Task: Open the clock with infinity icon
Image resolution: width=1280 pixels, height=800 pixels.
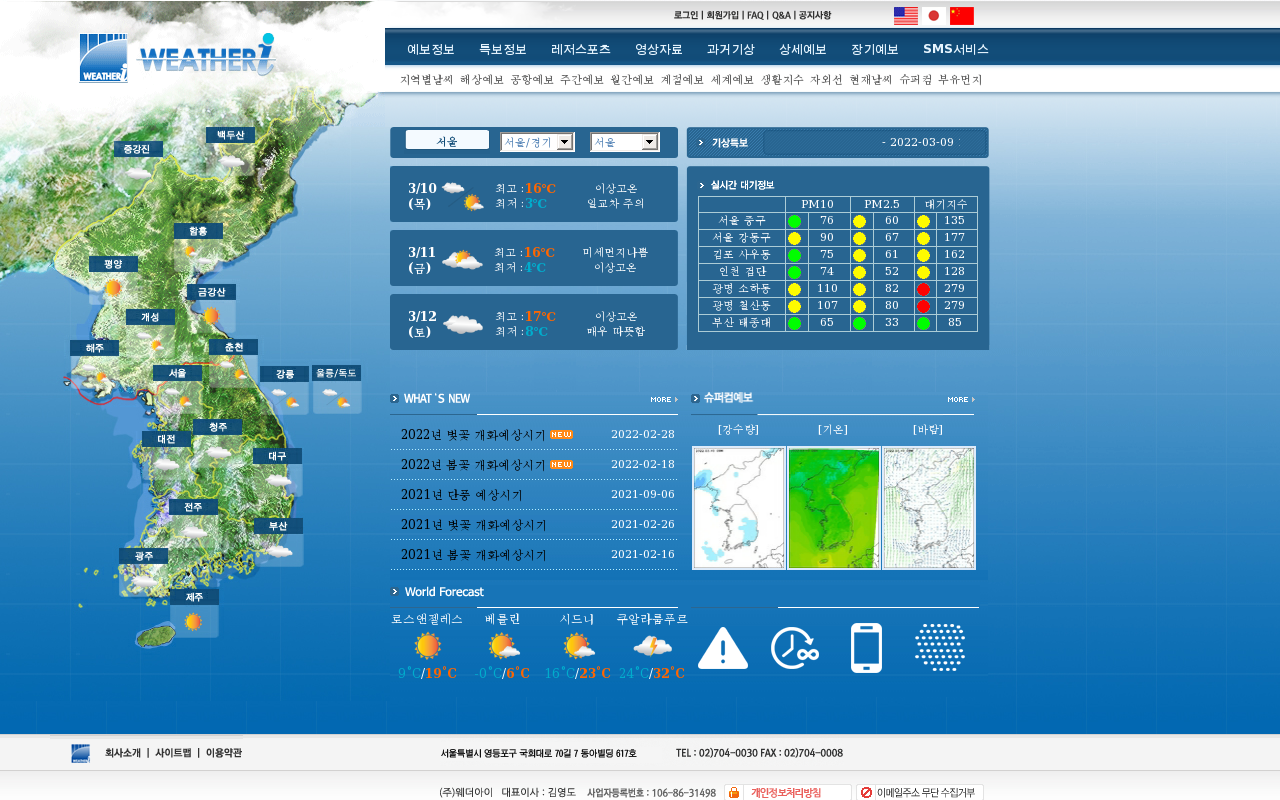Action: coord(794,648)
